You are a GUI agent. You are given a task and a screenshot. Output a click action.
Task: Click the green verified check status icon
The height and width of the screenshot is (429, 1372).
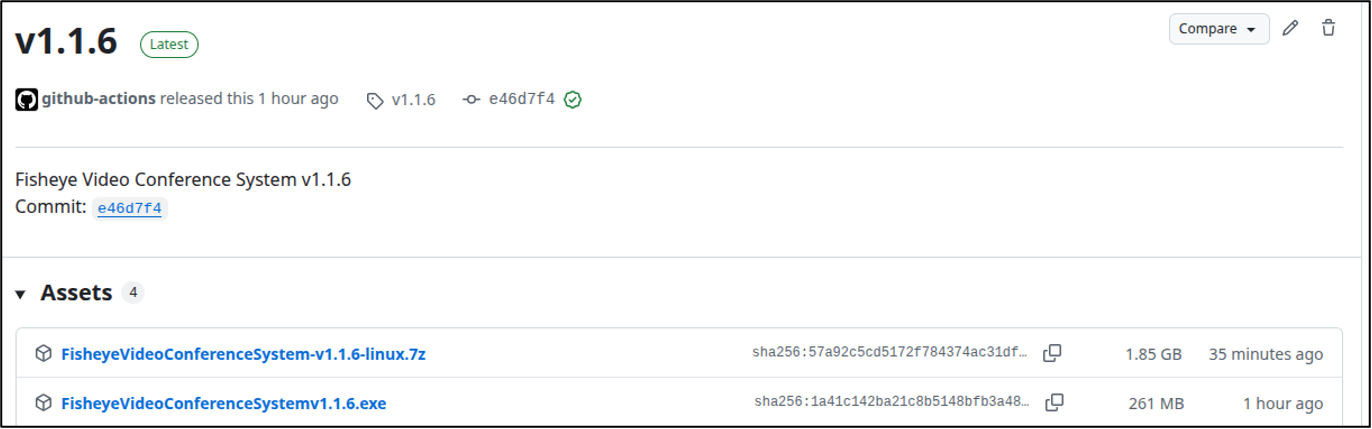tap(573, 99)
